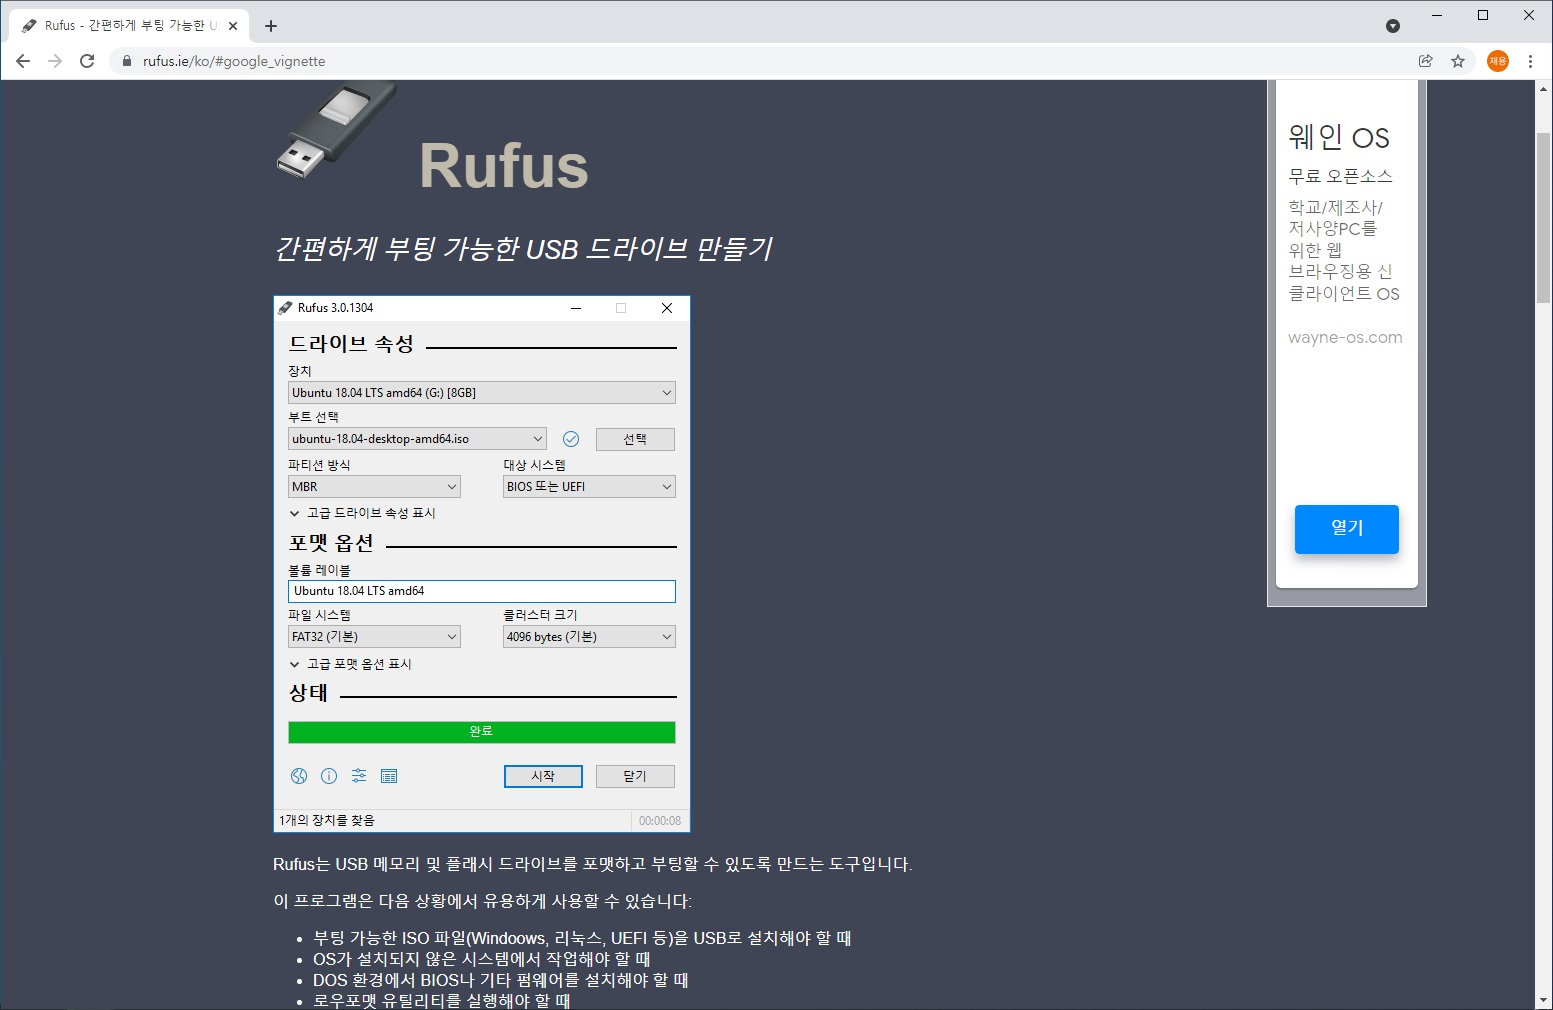Screen dimensions: 1553x1010
Task: Open the Chrome profile avatar
Action: [x=1498, y=61]
